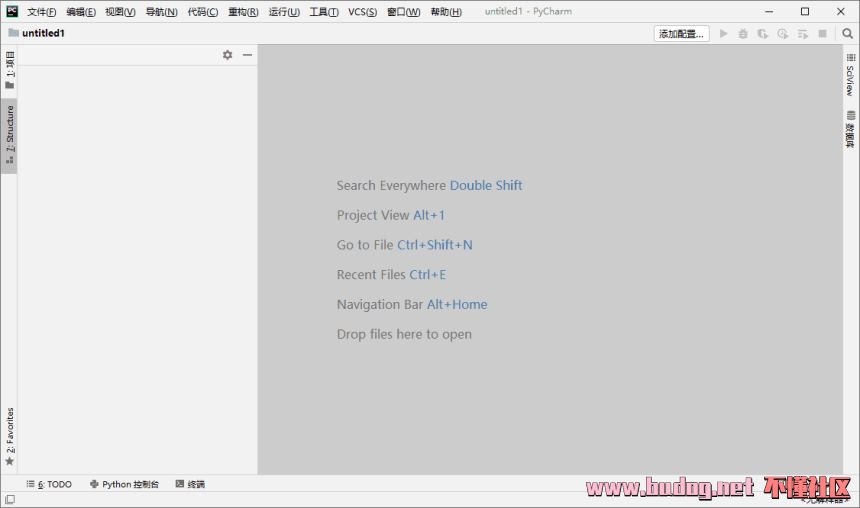The height and width of the screenshot is (508, 860).
Task: Open the 导航(N) menu
Action: coord(161,12)
